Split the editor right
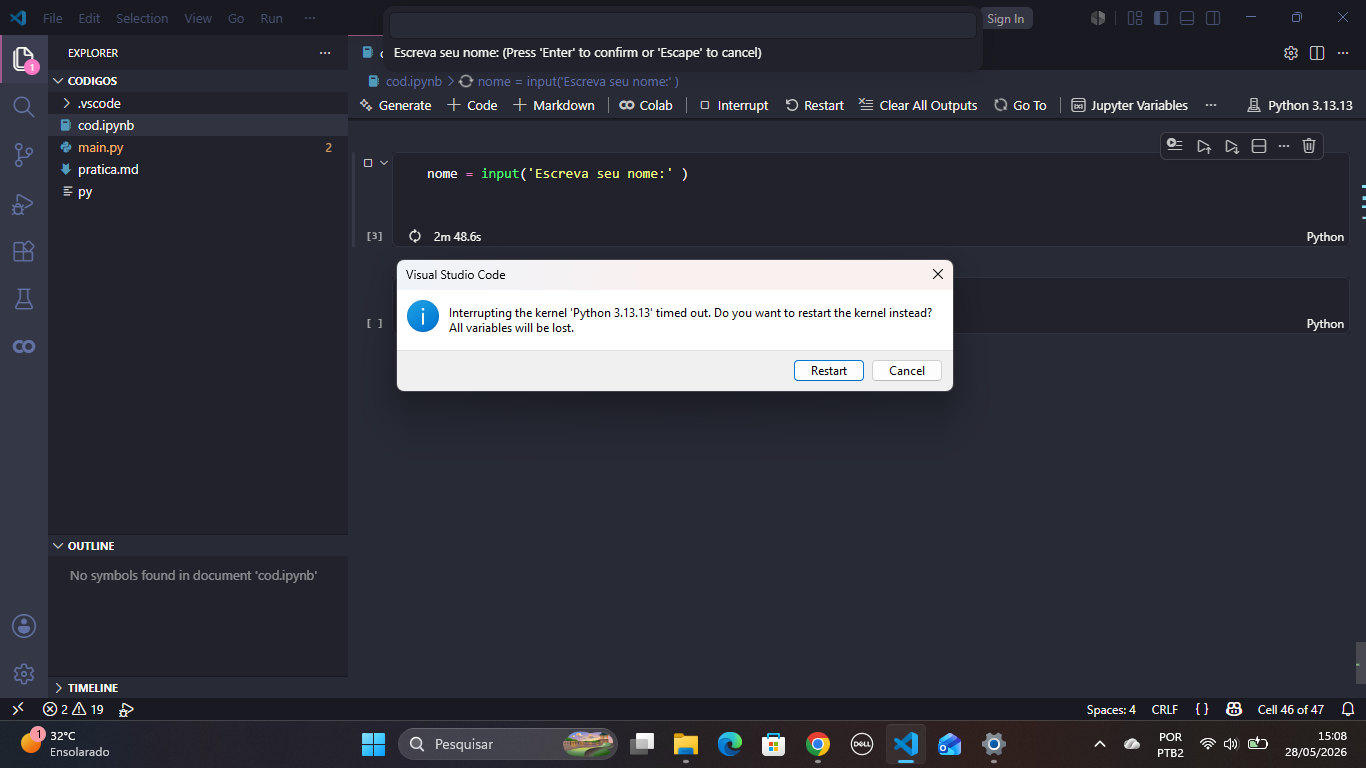The width and height of the screenshot is (1366, 768). [1317, 53]
